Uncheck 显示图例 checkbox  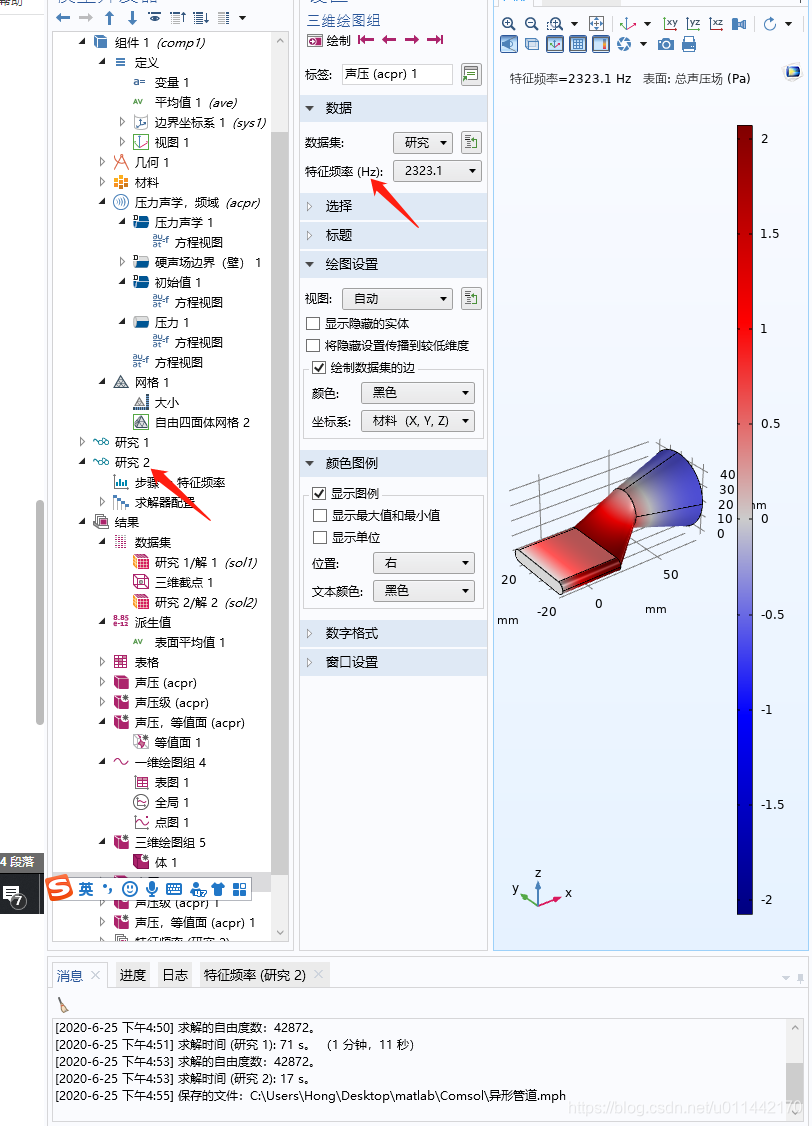coord(319,493)
